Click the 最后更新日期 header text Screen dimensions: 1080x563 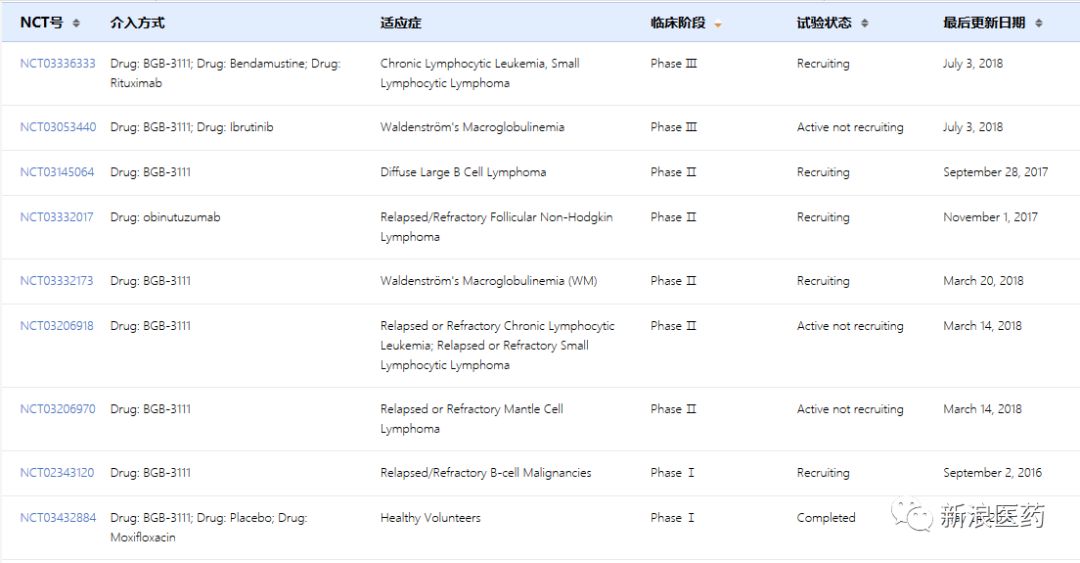pyautogui.click(x=984, y=23)
